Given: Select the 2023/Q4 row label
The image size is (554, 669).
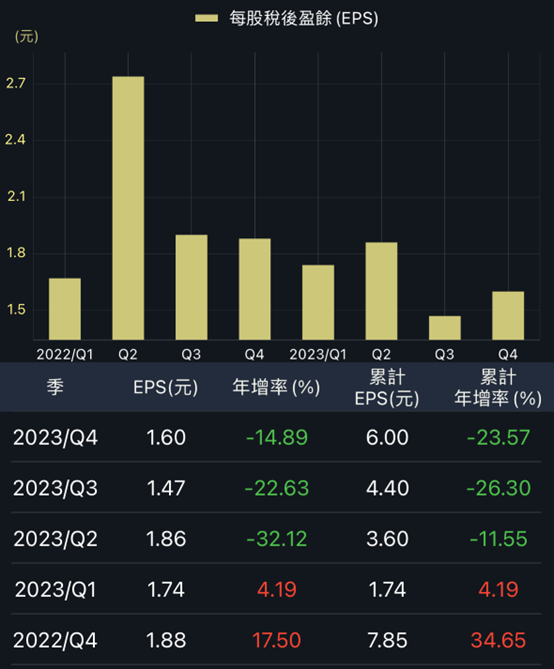Looking at the screenshot, I should [55, 437].
